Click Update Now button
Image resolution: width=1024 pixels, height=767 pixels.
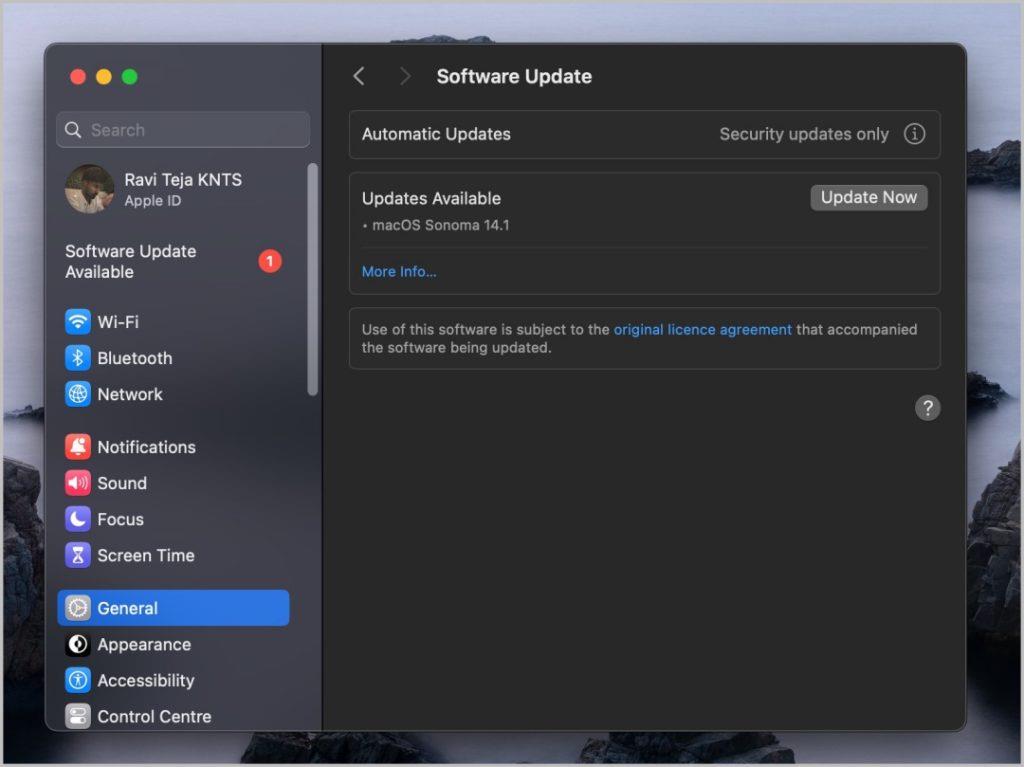(869, 197)
